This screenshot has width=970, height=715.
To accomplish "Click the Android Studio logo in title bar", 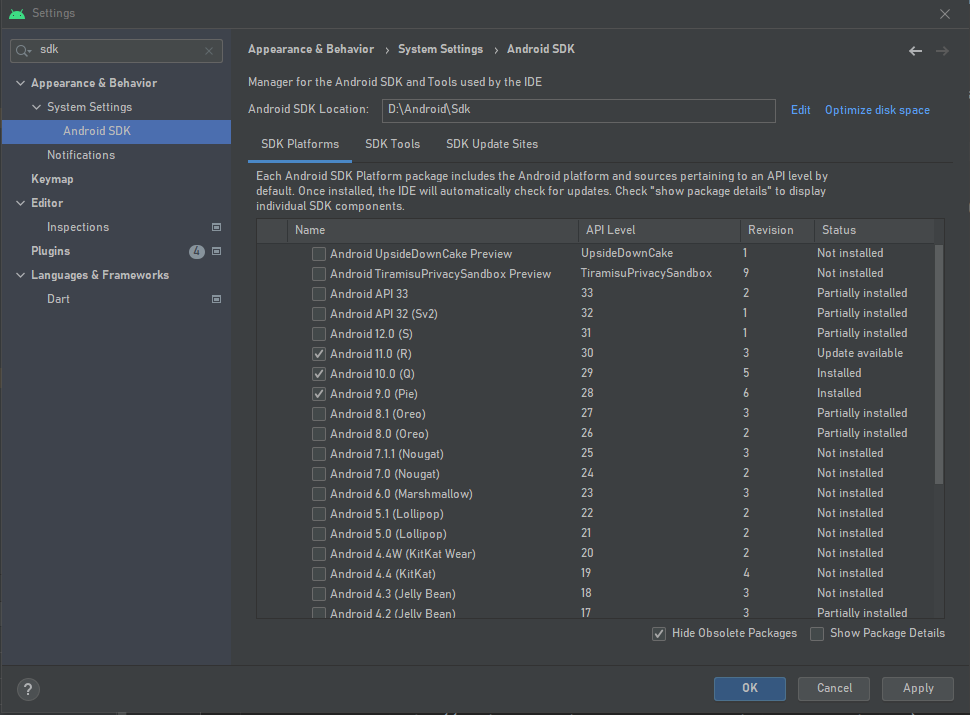I will click(x=17, y=13).
